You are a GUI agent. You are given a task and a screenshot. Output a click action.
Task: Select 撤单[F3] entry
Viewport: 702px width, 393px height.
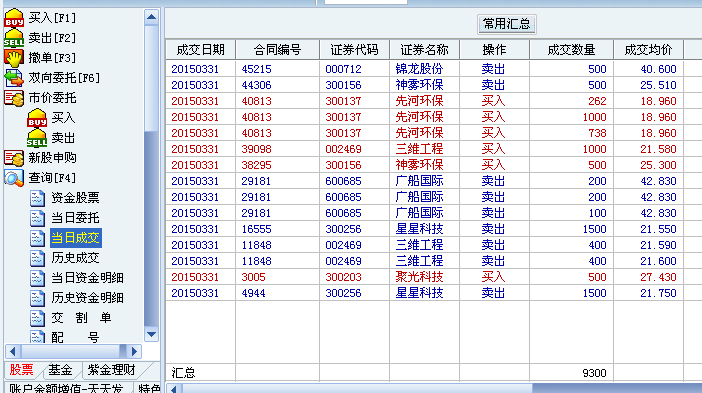click(x=52, y=58)
